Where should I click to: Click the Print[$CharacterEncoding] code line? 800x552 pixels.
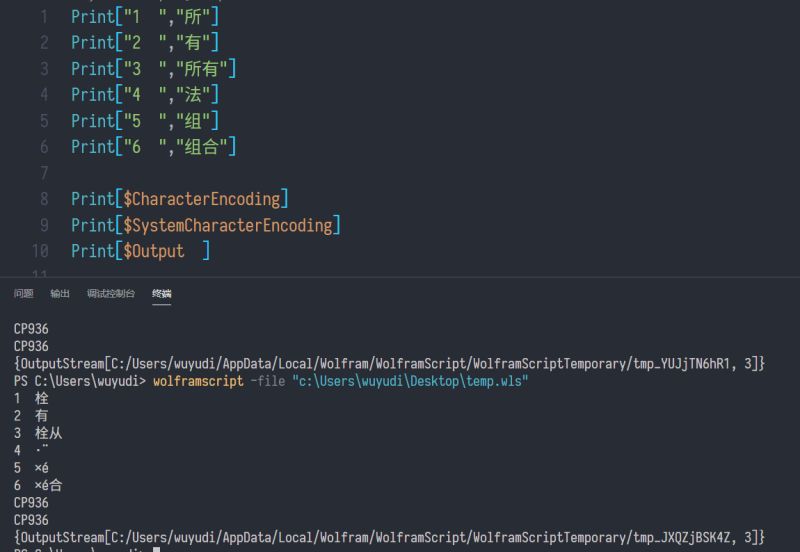click(180, 199)
